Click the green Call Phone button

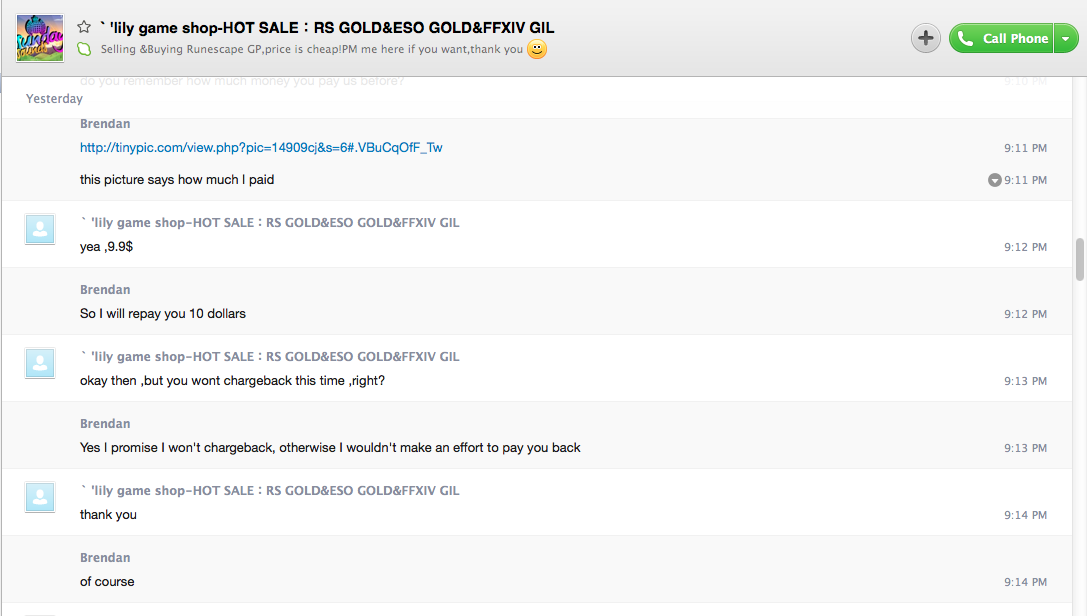point(1001,38)
